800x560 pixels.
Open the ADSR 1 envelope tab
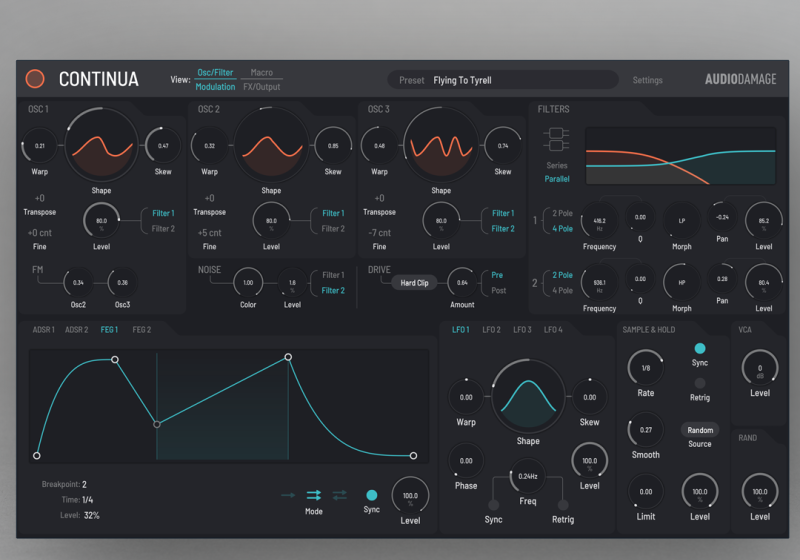[x=43, y=330]
